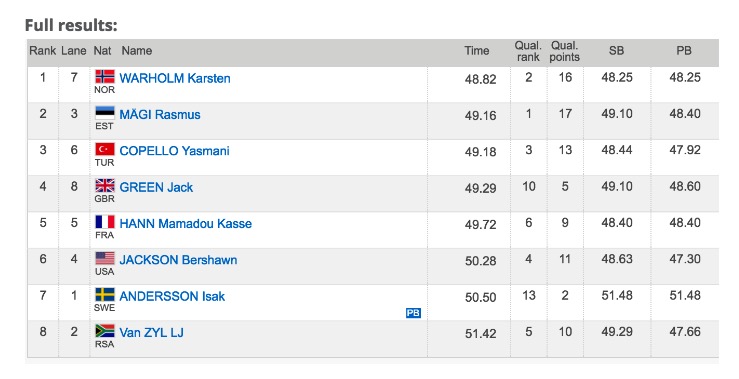This screenshot has width=739, height=379.
Task: Click the blue PB badge for Andersson
Action: (413, 313)
